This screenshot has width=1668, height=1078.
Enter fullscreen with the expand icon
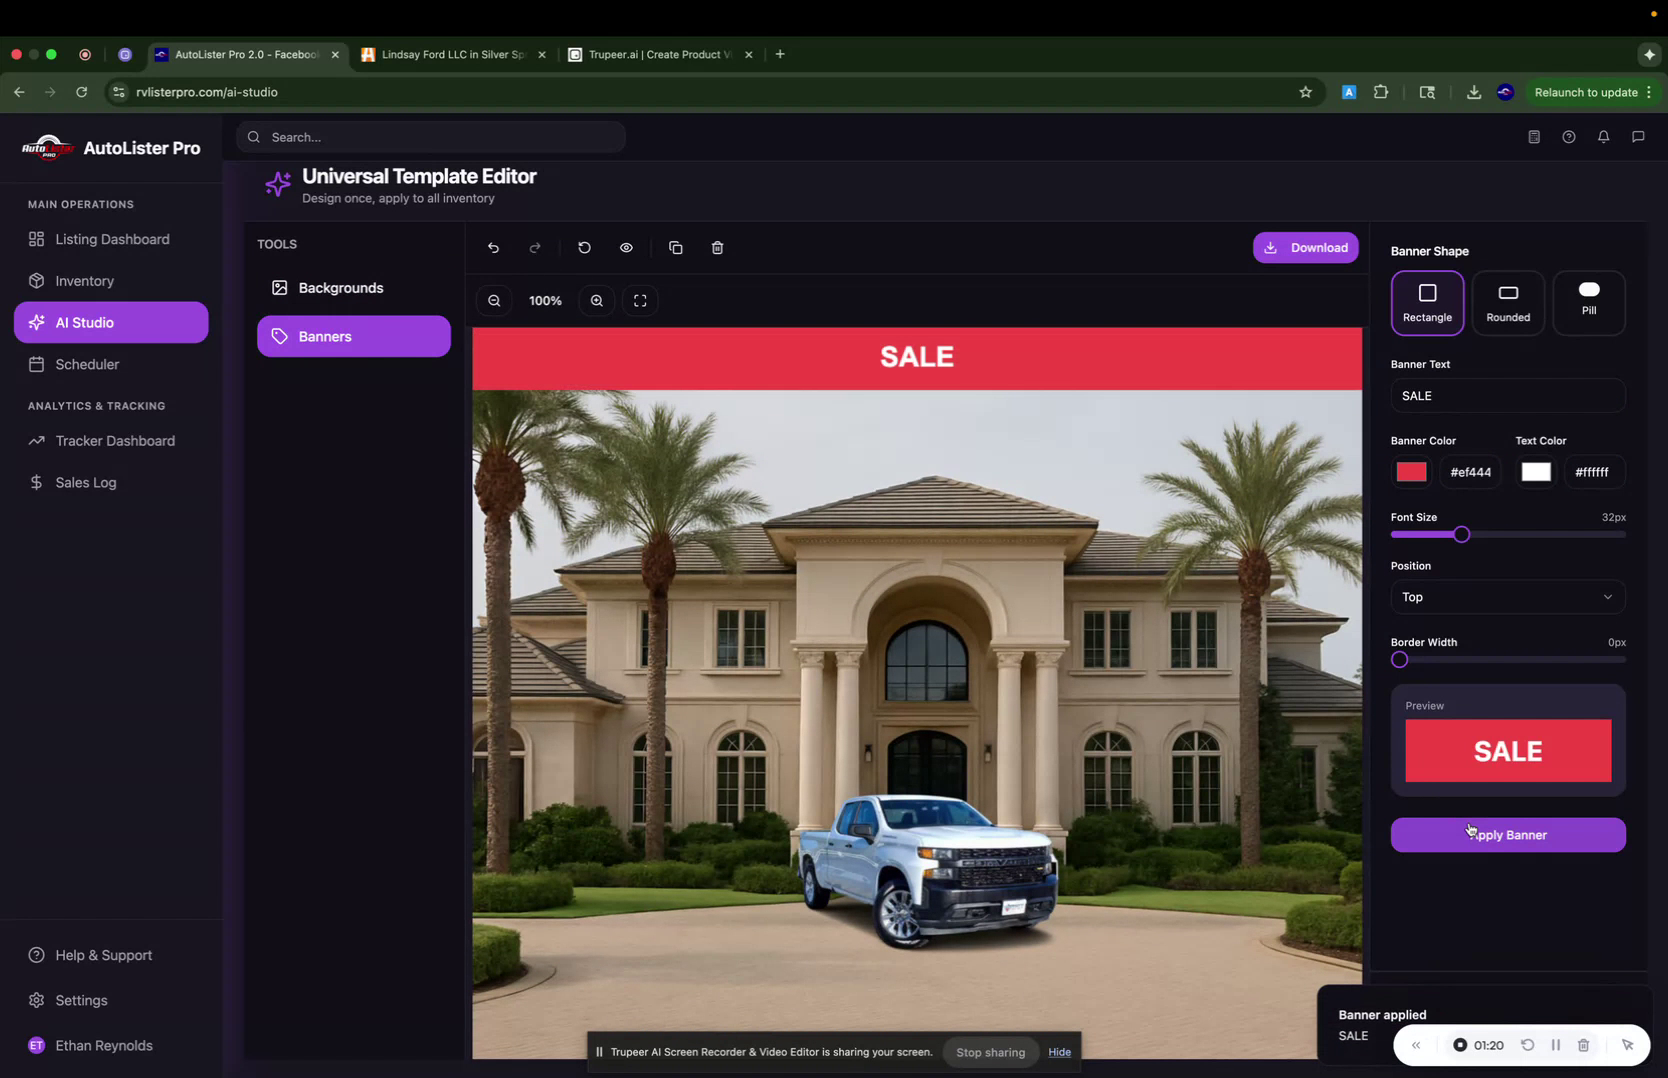point(640,300)
